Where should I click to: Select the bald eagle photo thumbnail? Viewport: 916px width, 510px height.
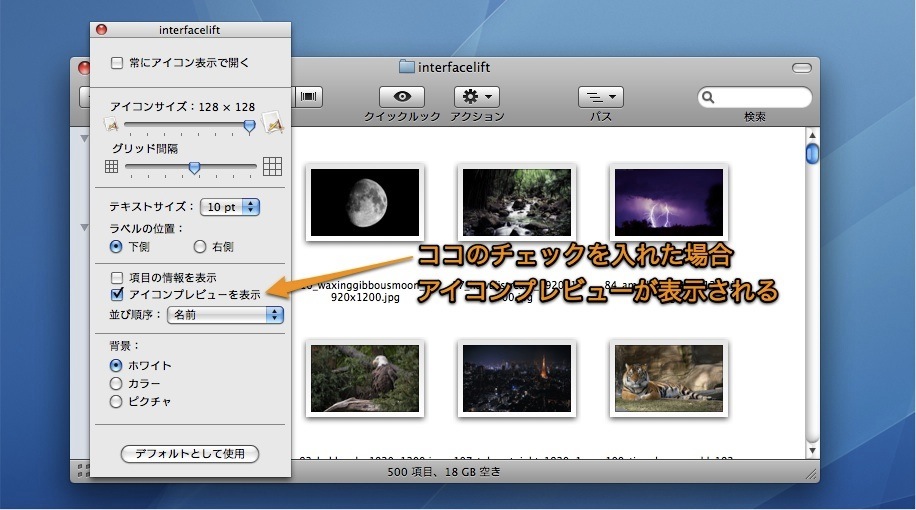tap(365, 379)
